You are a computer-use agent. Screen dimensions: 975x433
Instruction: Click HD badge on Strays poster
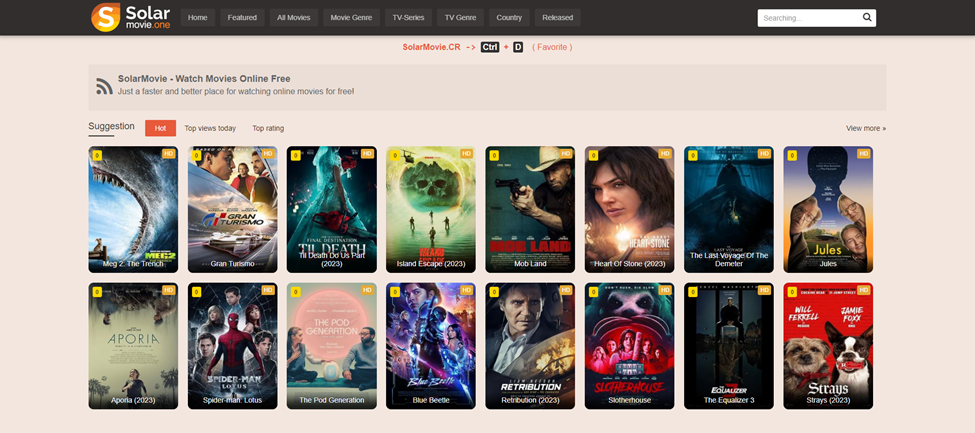point(864,290)
